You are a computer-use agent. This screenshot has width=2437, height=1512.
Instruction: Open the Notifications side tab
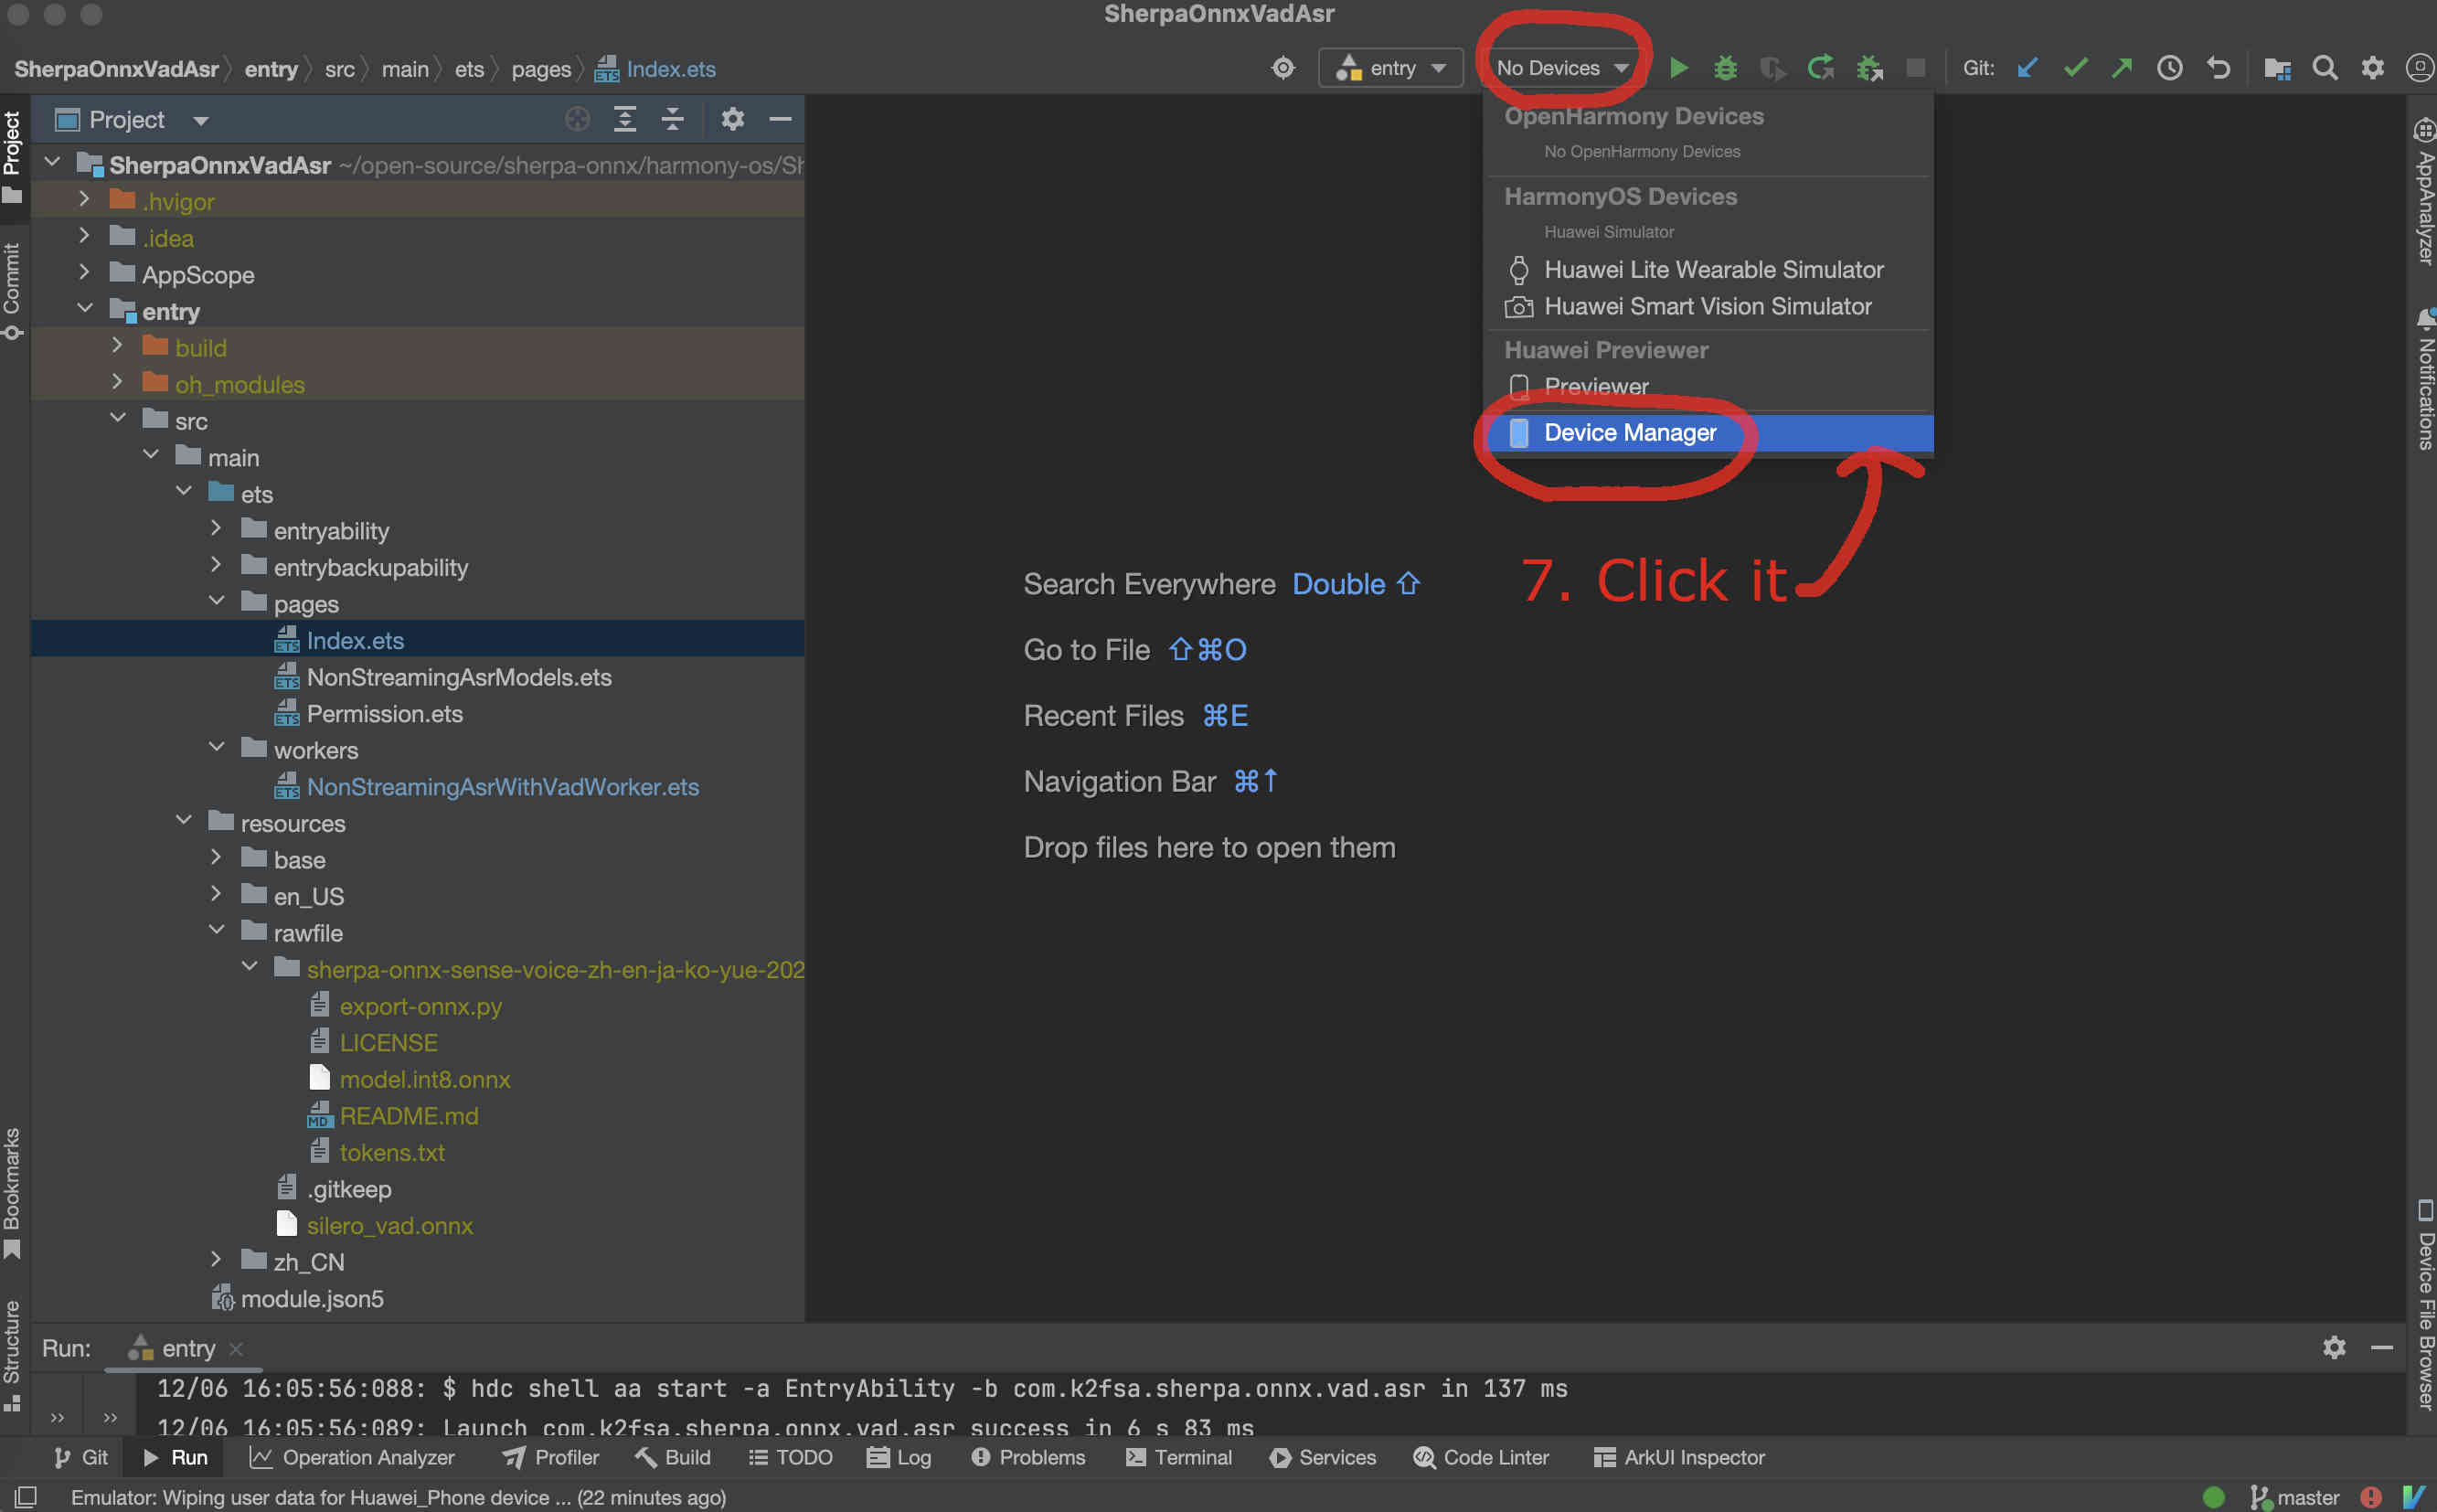pos(2424,380)
